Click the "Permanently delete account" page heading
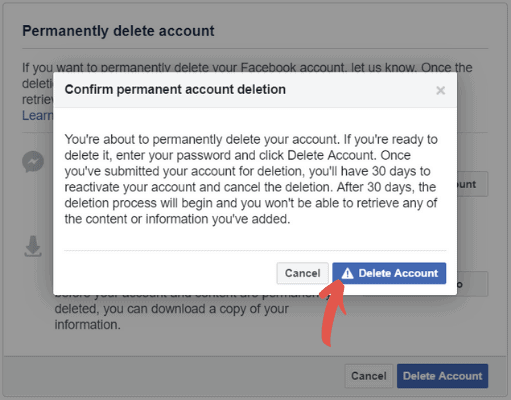The height and width of the screenshot is (400, 511). point(118,31)
